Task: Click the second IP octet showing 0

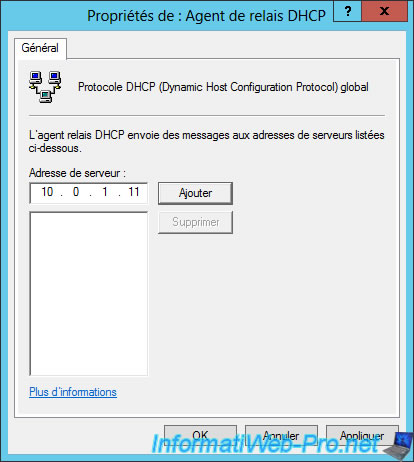Action: point(76,192)
